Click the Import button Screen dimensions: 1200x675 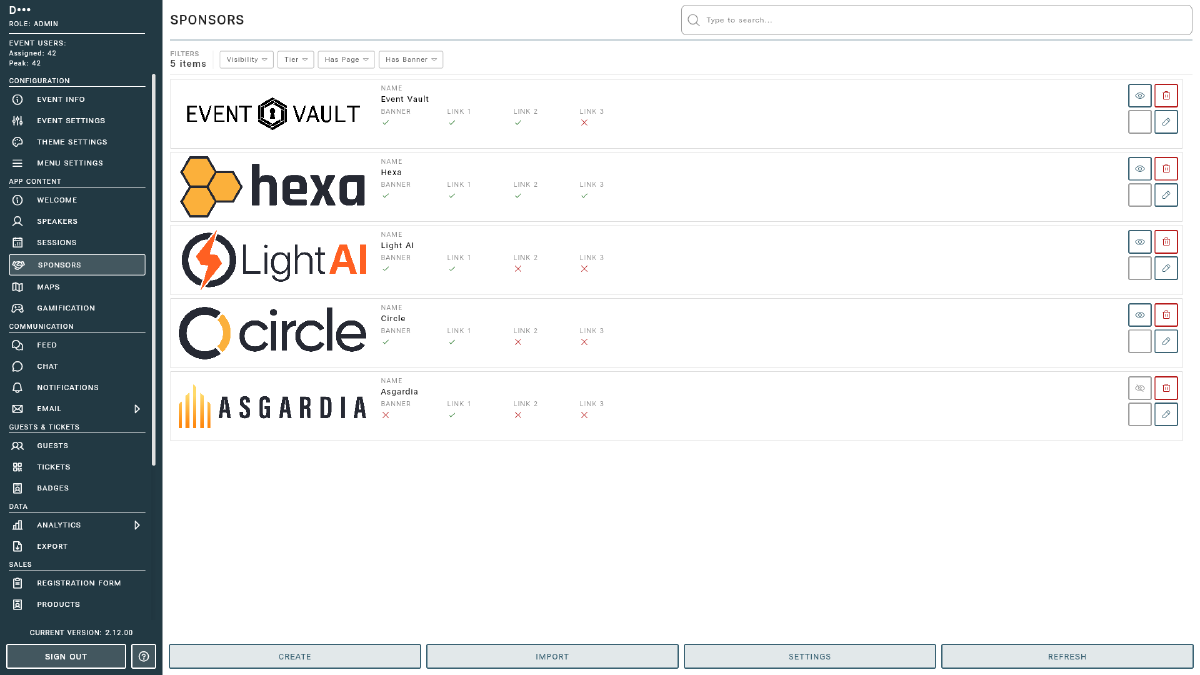point(552,657)
